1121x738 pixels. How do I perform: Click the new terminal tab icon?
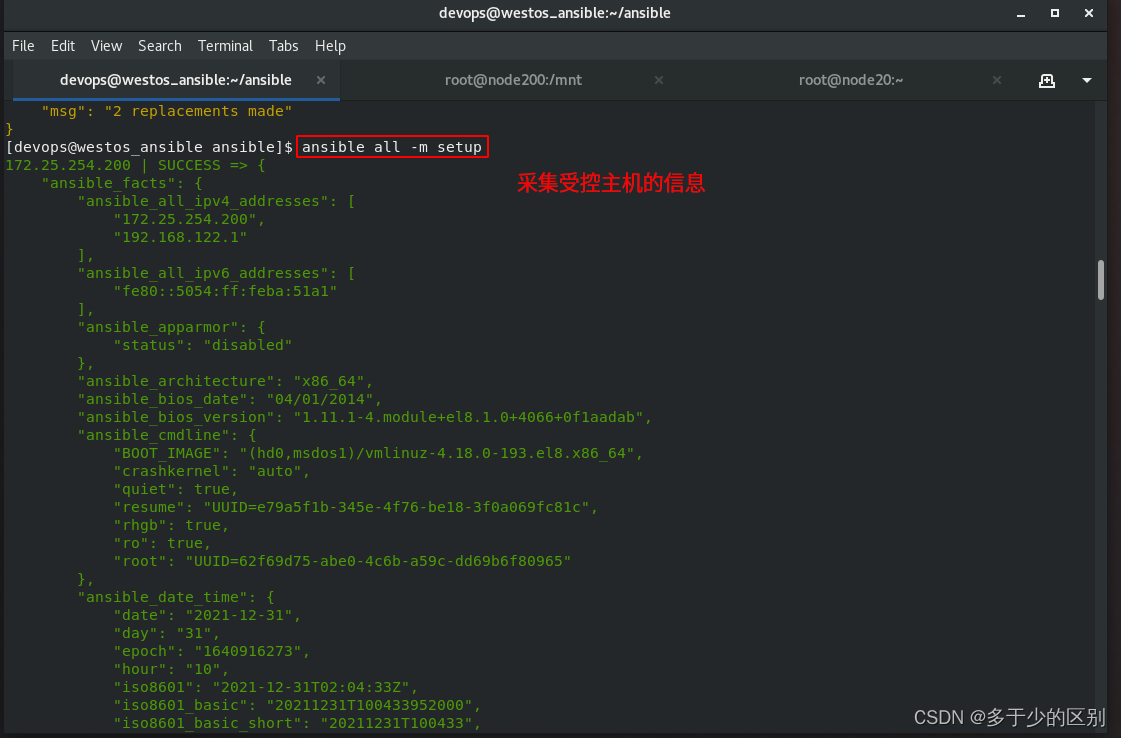[1047, 80]
